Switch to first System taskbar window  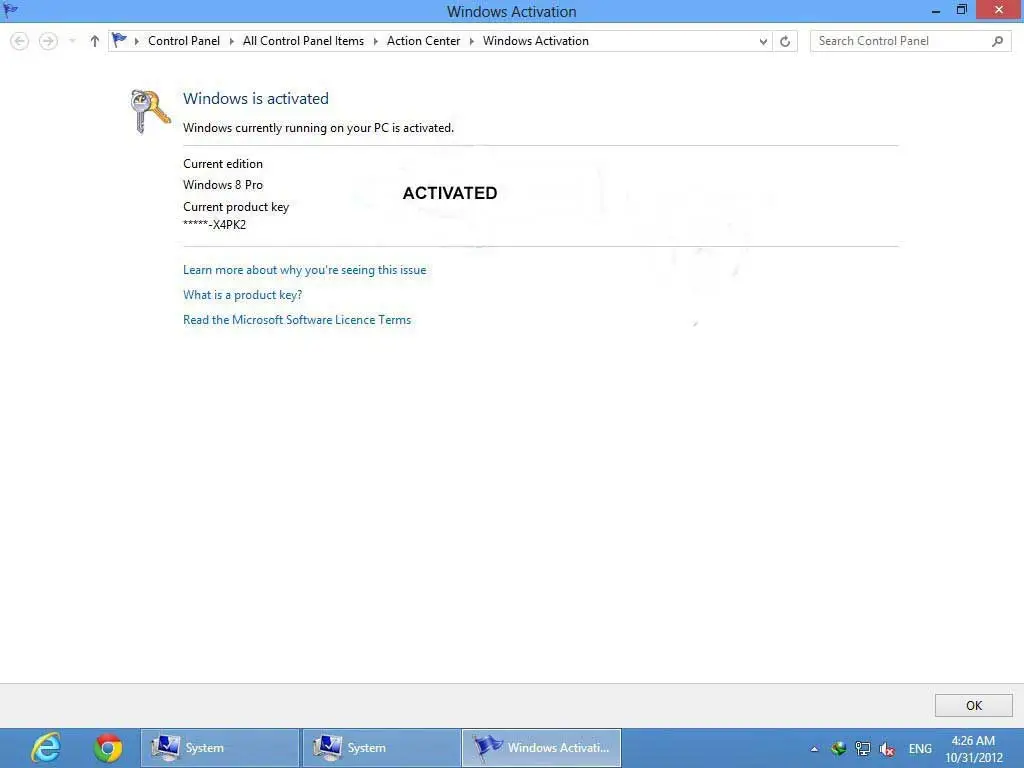(x=219, y=748)
